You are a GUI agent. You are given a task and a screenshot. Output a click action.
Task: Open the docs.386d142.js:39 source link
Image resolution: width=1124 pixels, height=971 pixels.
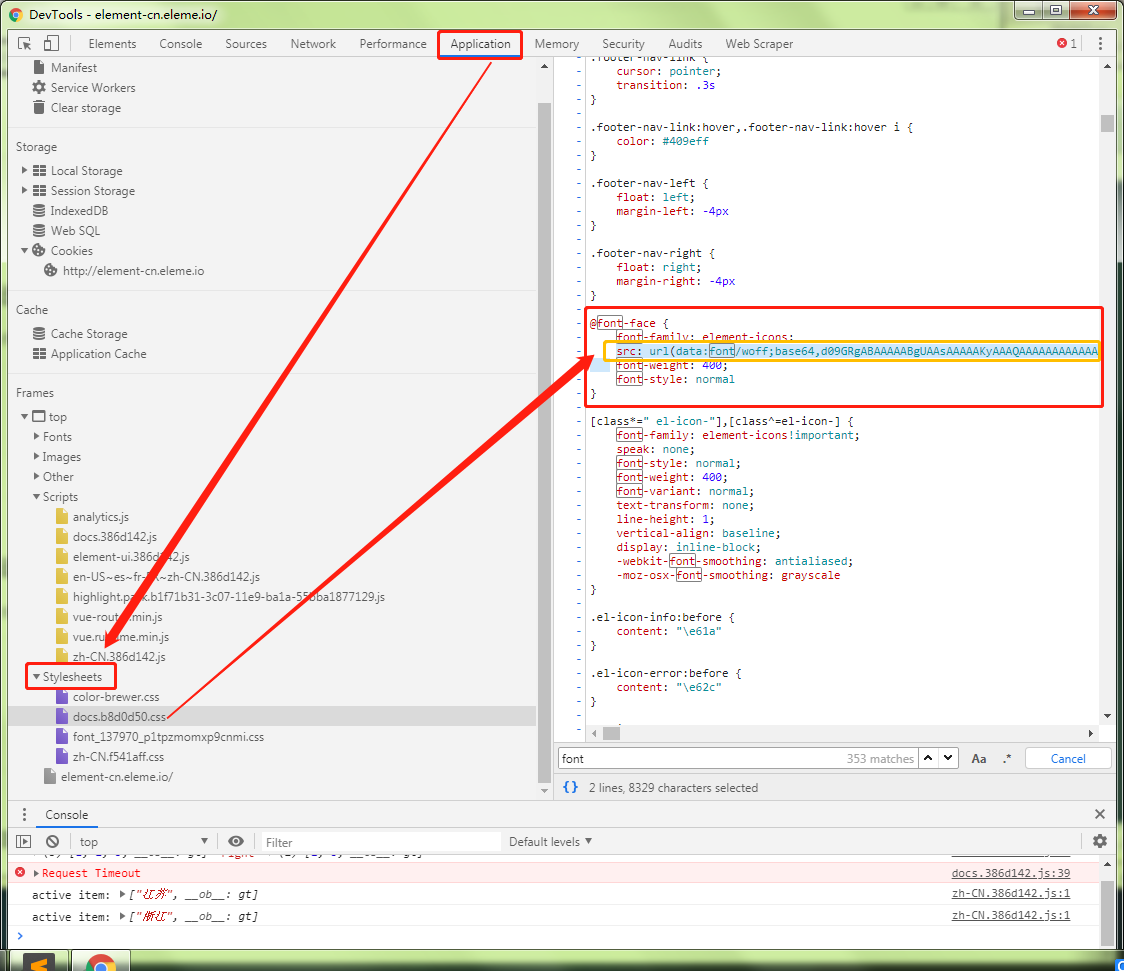[1011, 873]
